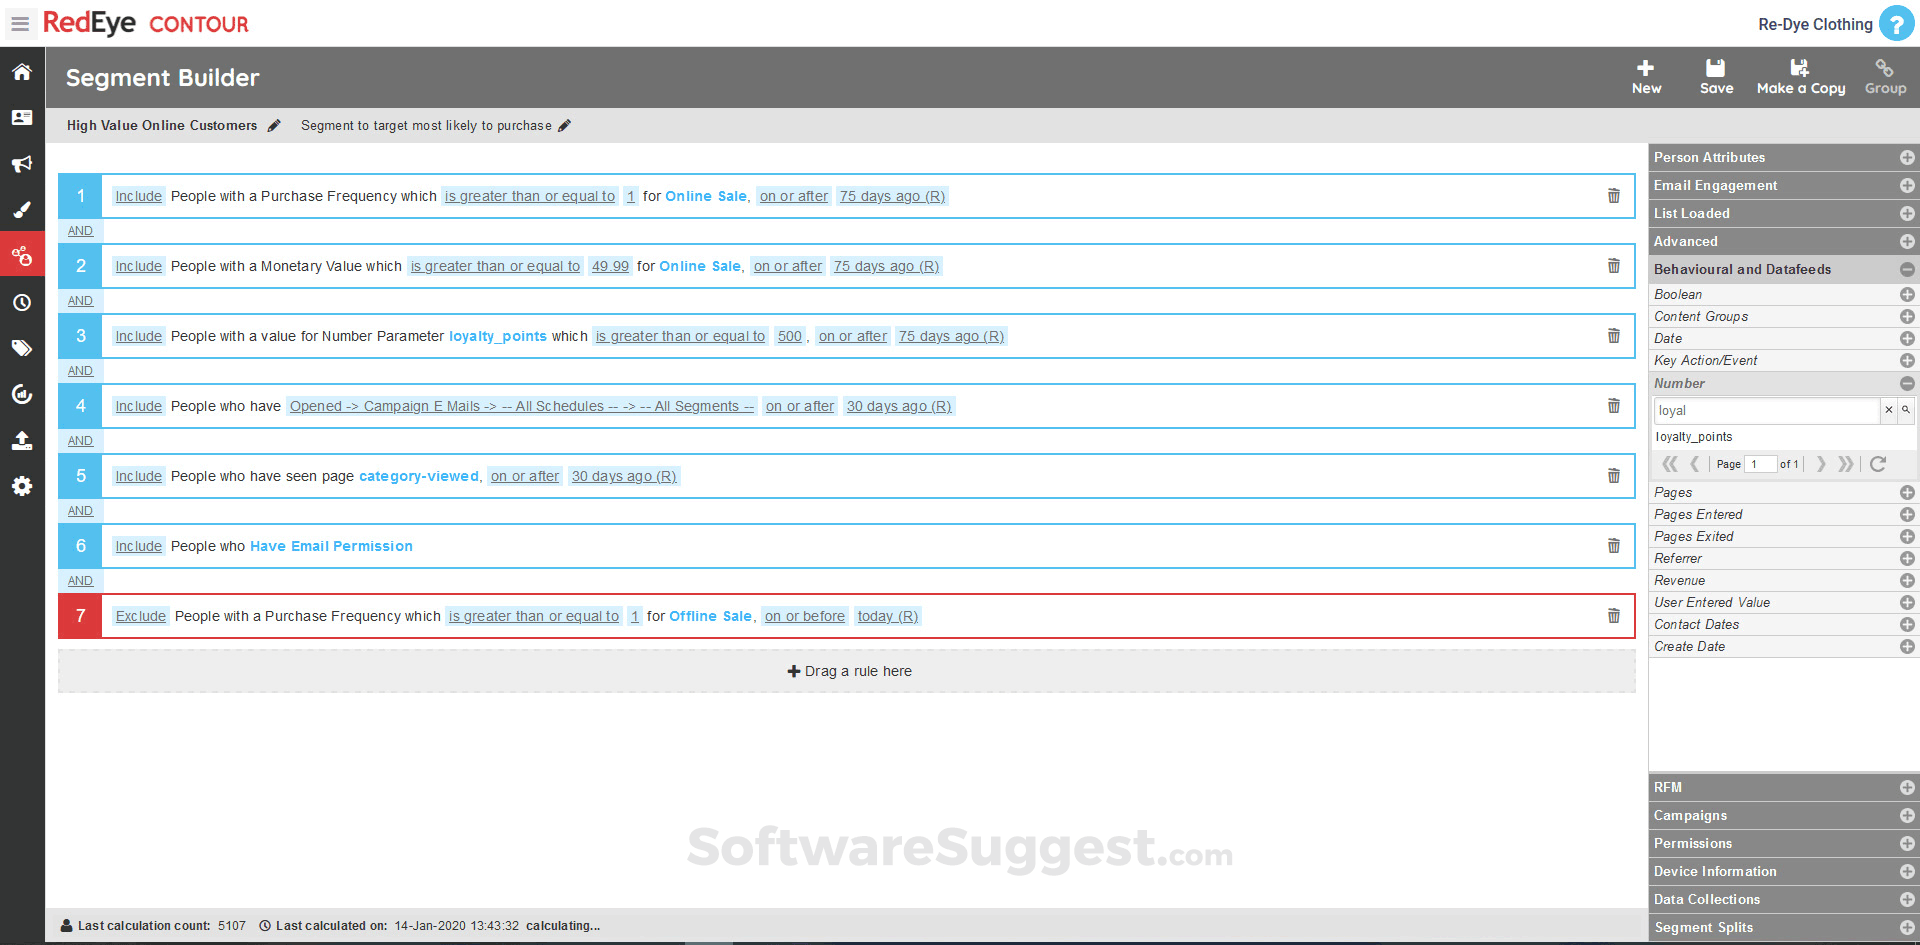Click the scheduling clock icon in sidebar
Screen dimensions: 1920x945
(x=21, y=301)
